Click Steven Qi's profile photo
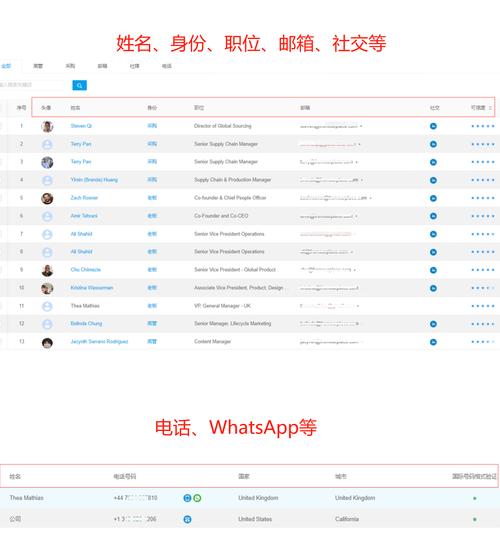The width and height of the screenshot is (500, 558). 47,126
